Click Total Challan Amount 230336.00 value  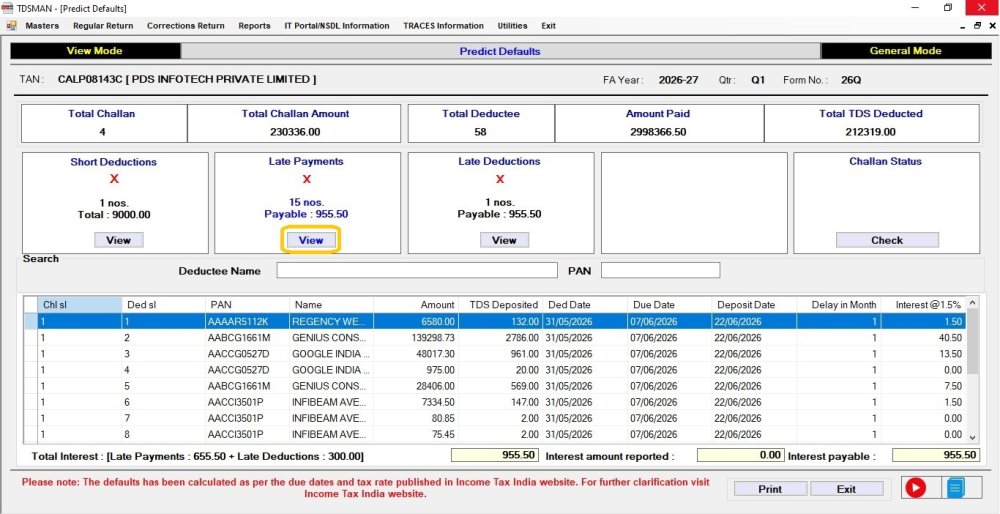[x=295, y=132]
